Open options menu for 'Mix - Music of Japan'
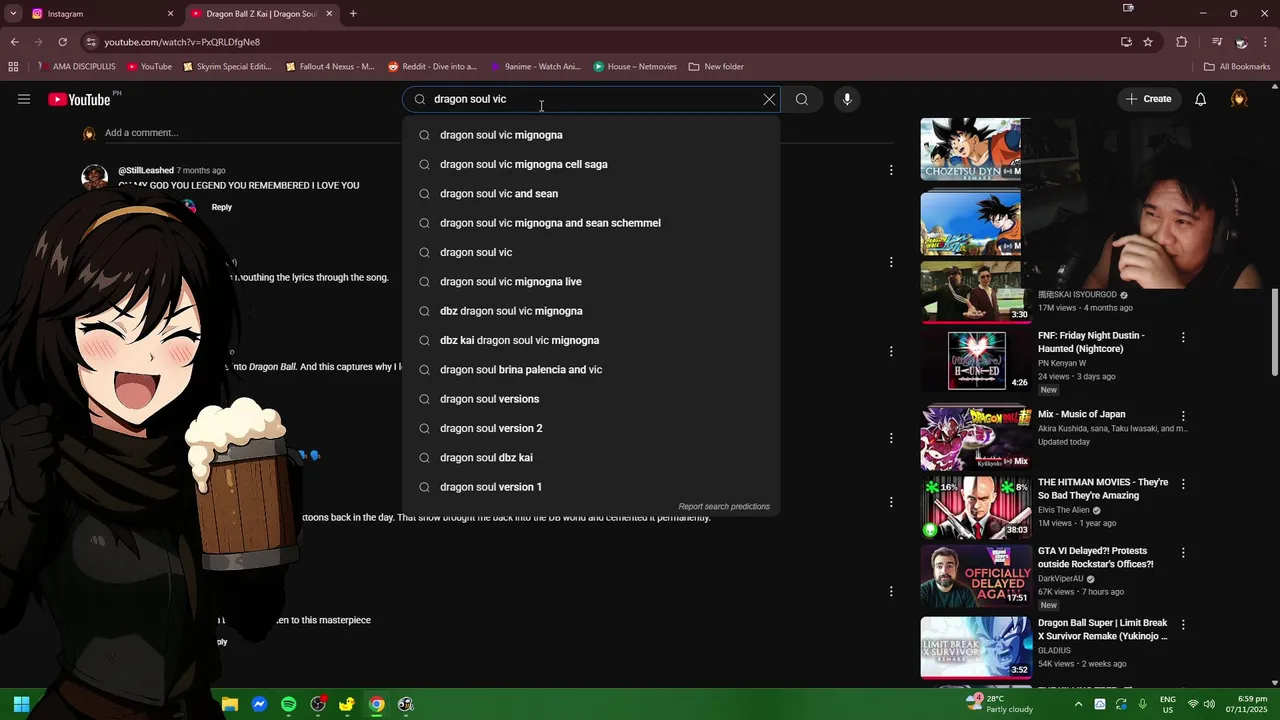Viewport: 1280px width, 720px height. [1183, 416]
